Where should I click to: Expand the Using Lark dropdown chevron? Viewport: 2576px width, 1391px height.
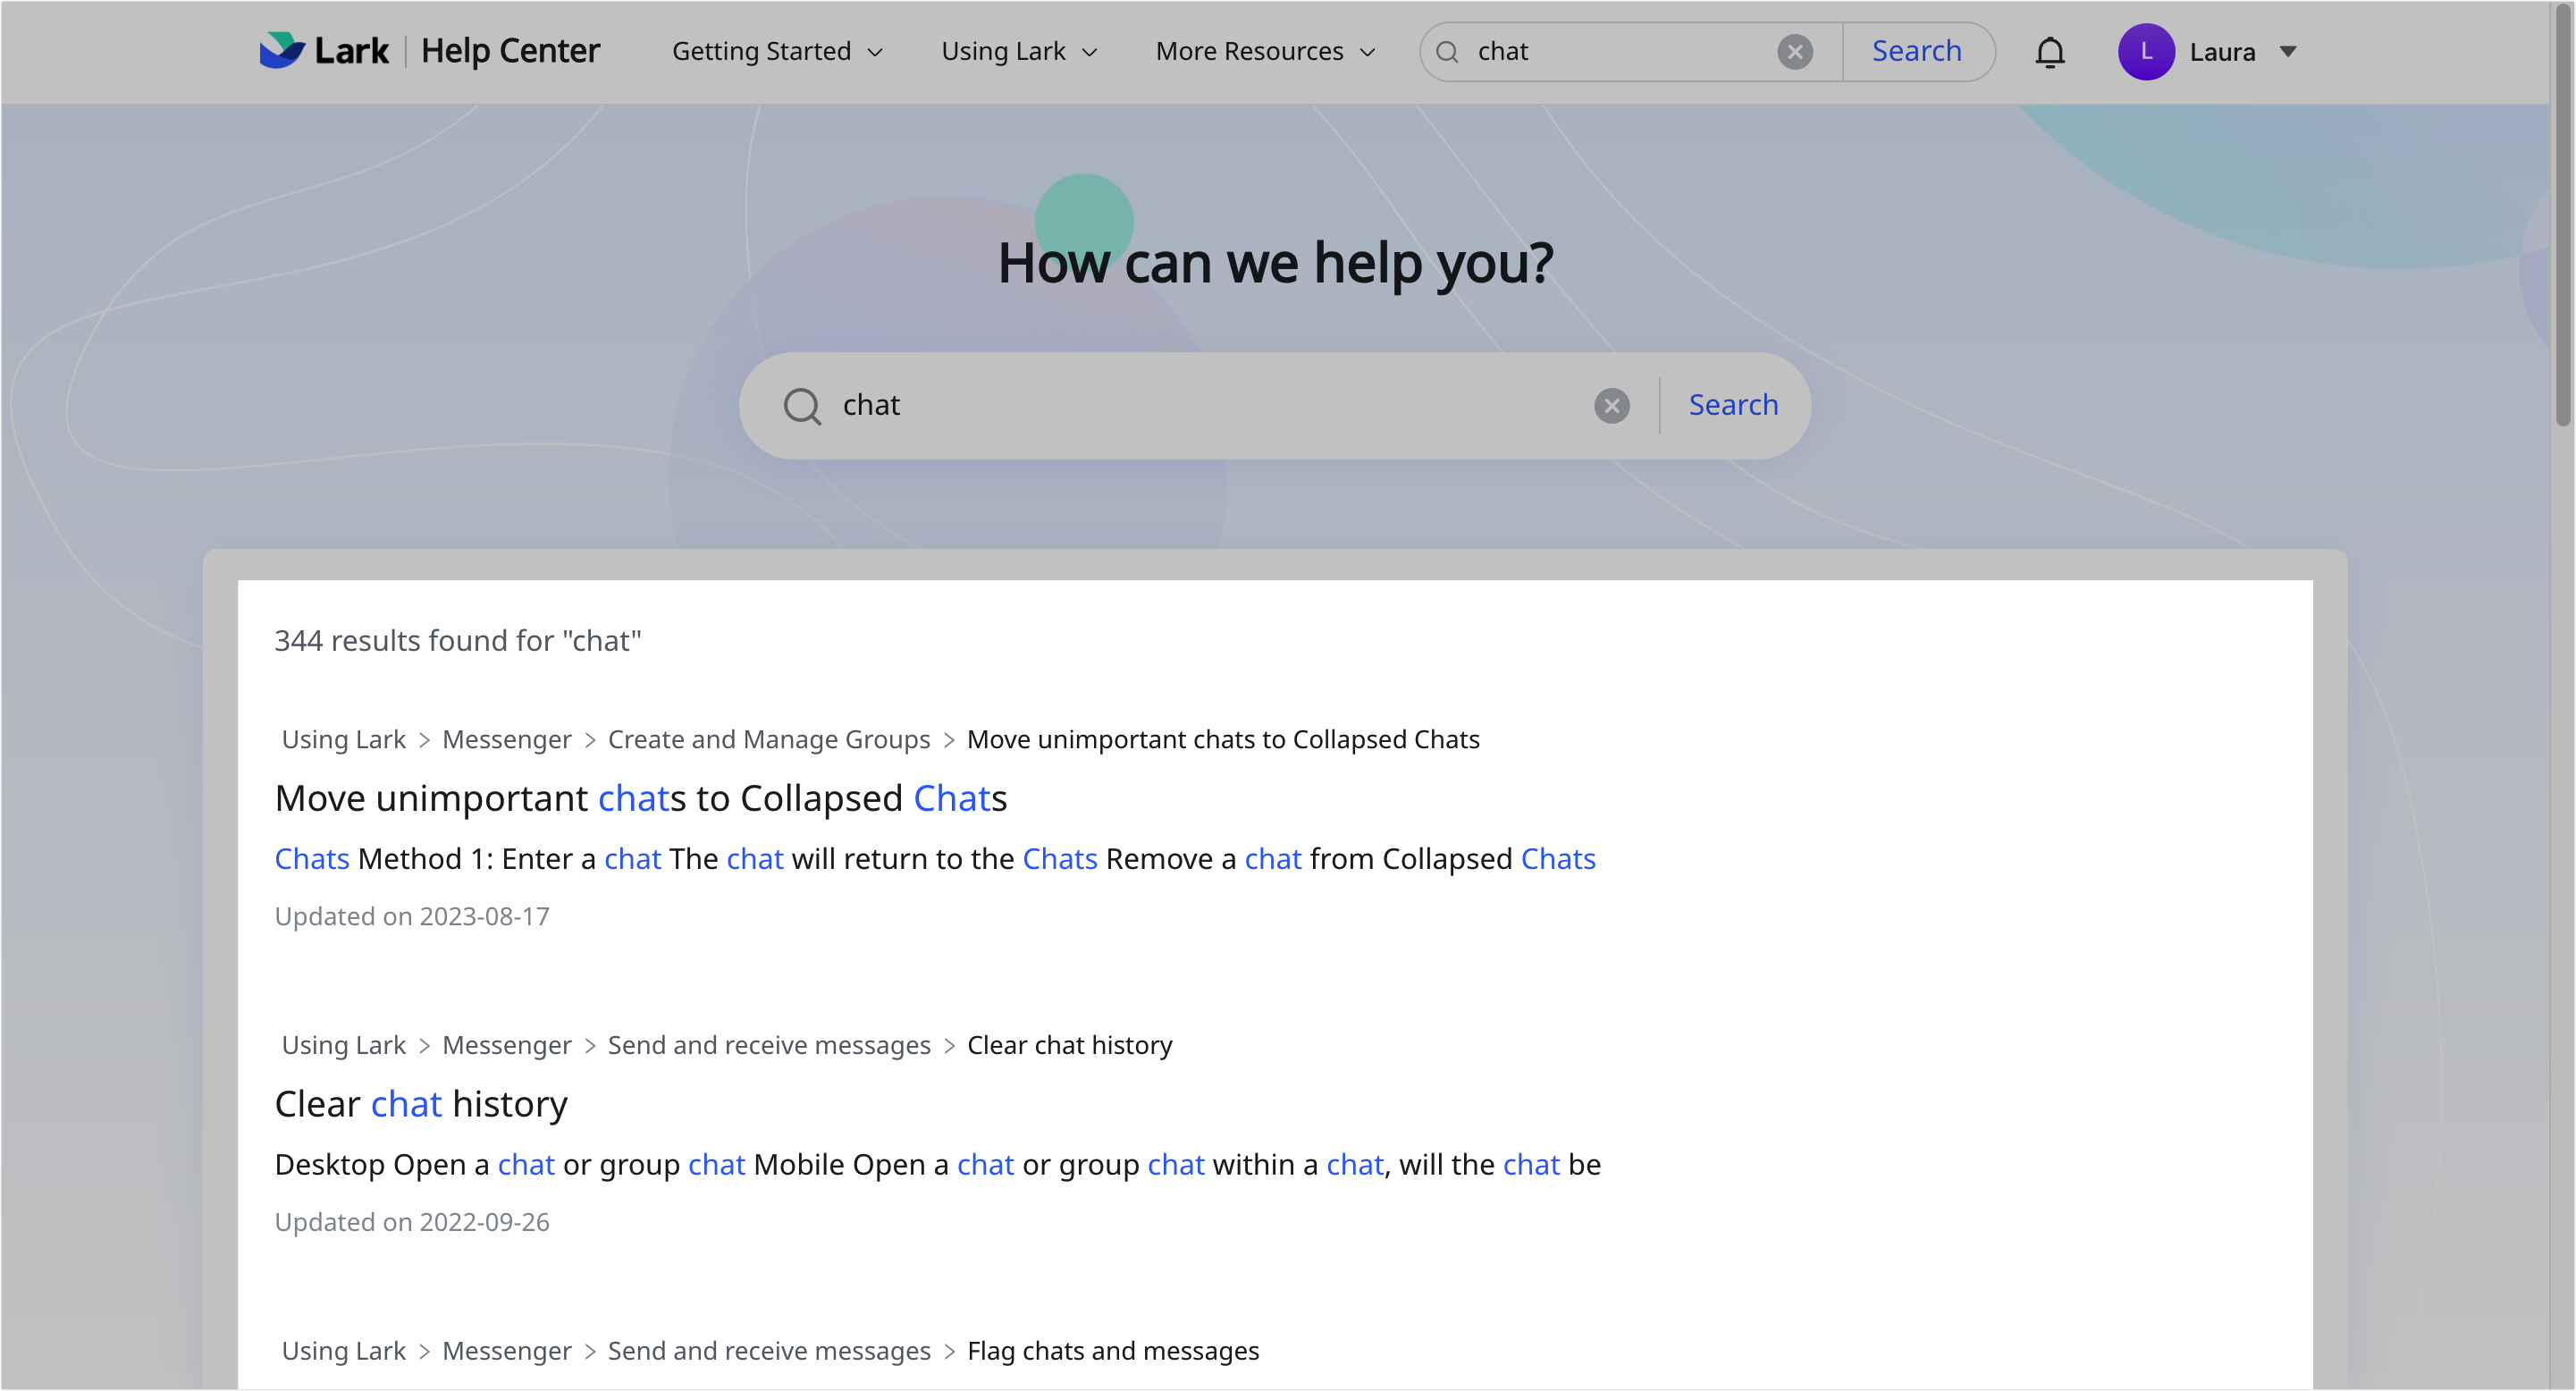pos(1090,53)
